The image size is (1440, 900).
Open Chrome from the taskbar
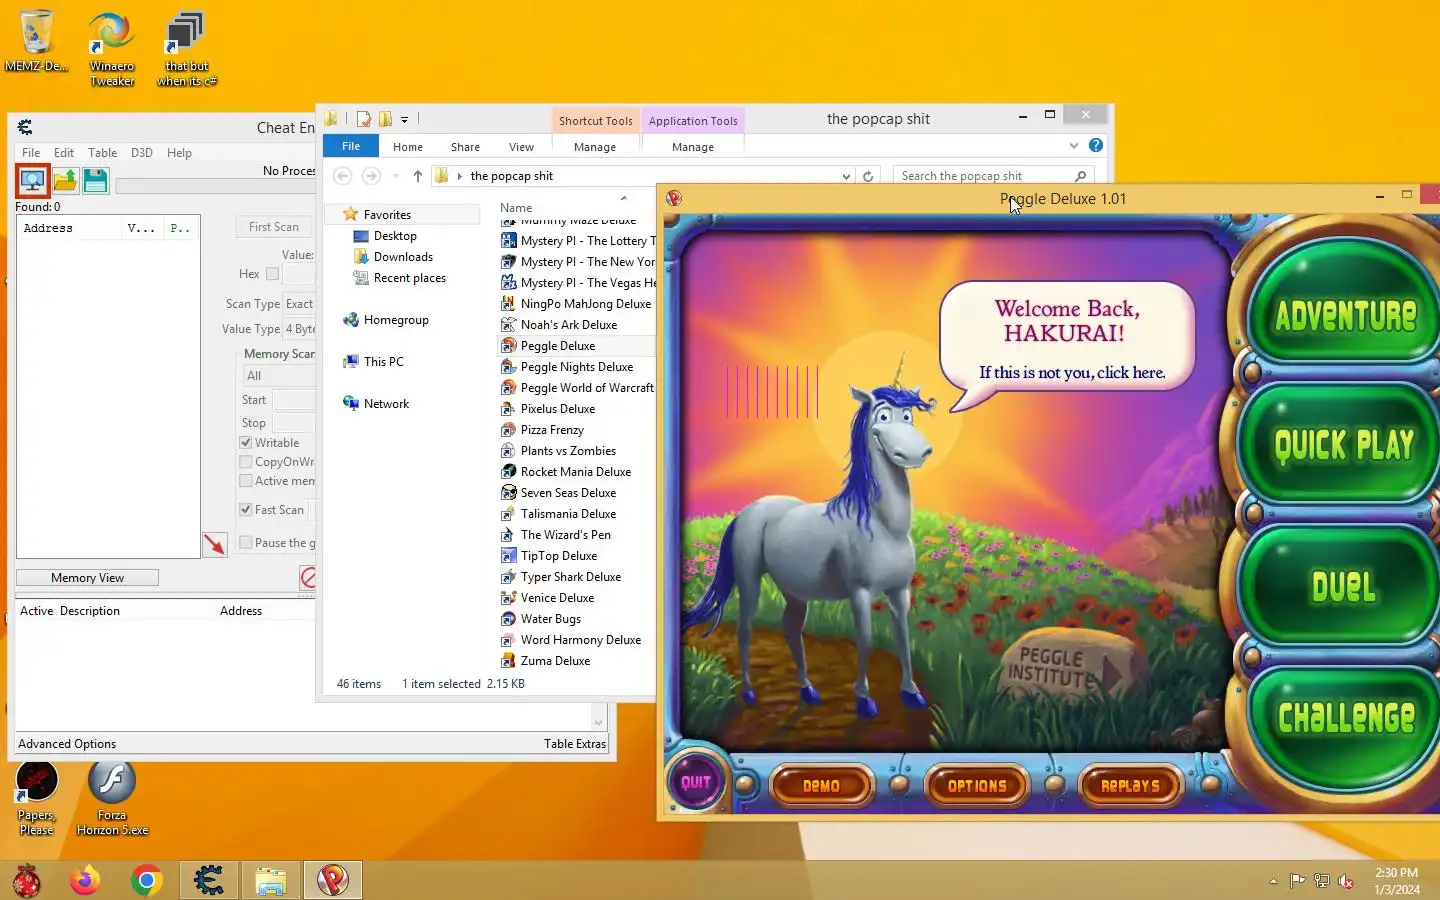tap(147, 880)
